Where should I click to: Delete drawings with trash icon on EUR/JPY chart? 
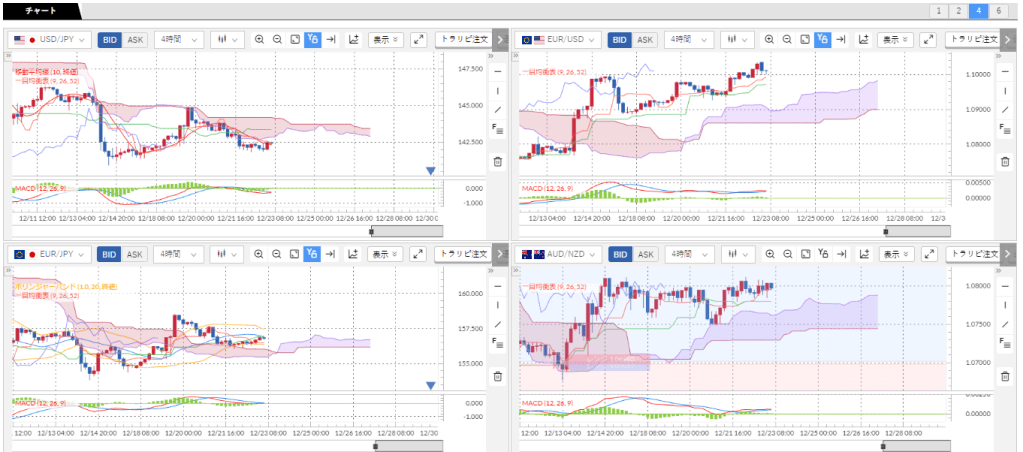coord(497,376)
